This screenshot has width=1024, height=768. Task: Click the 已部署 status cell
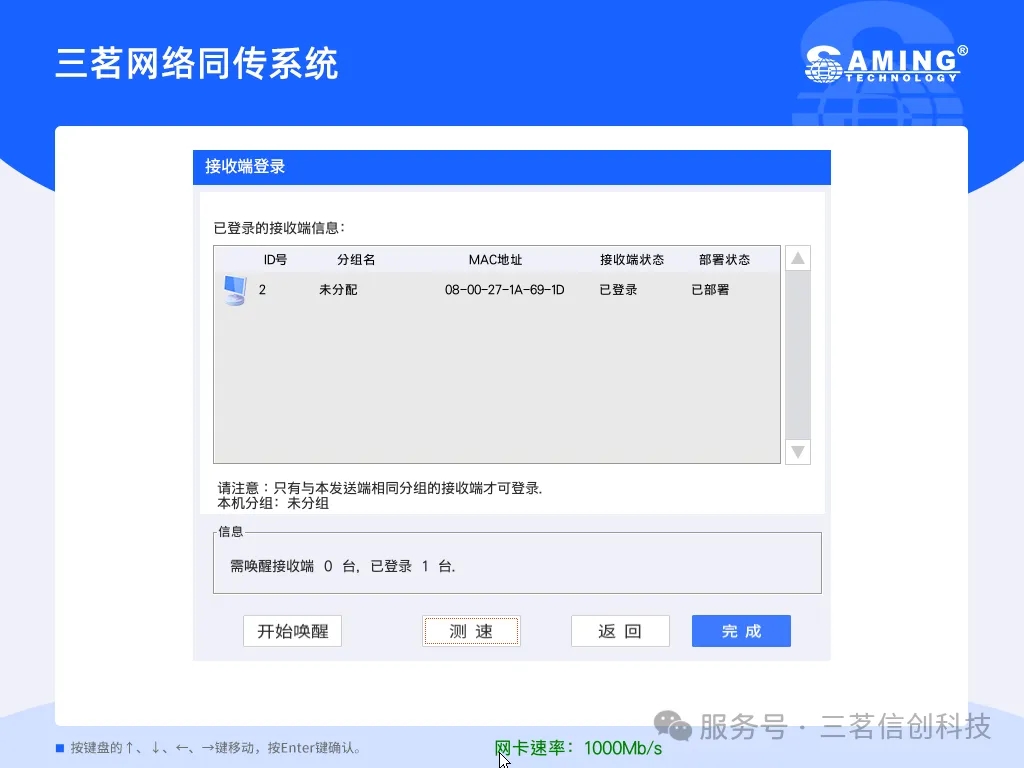pos(710,290)
